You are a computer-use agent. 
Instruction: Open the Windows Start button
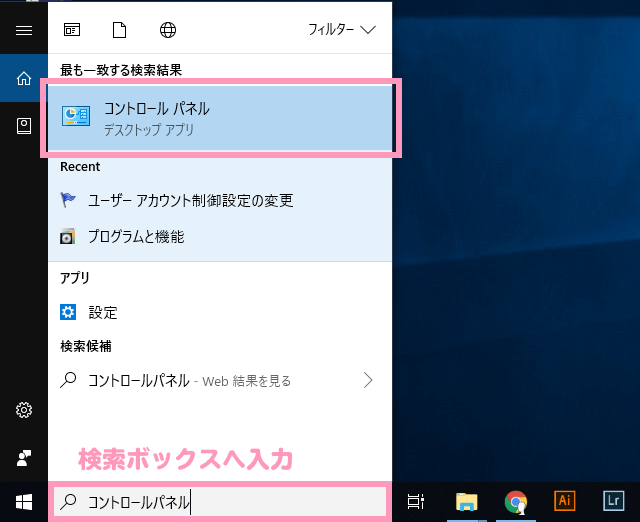point(24,502)
